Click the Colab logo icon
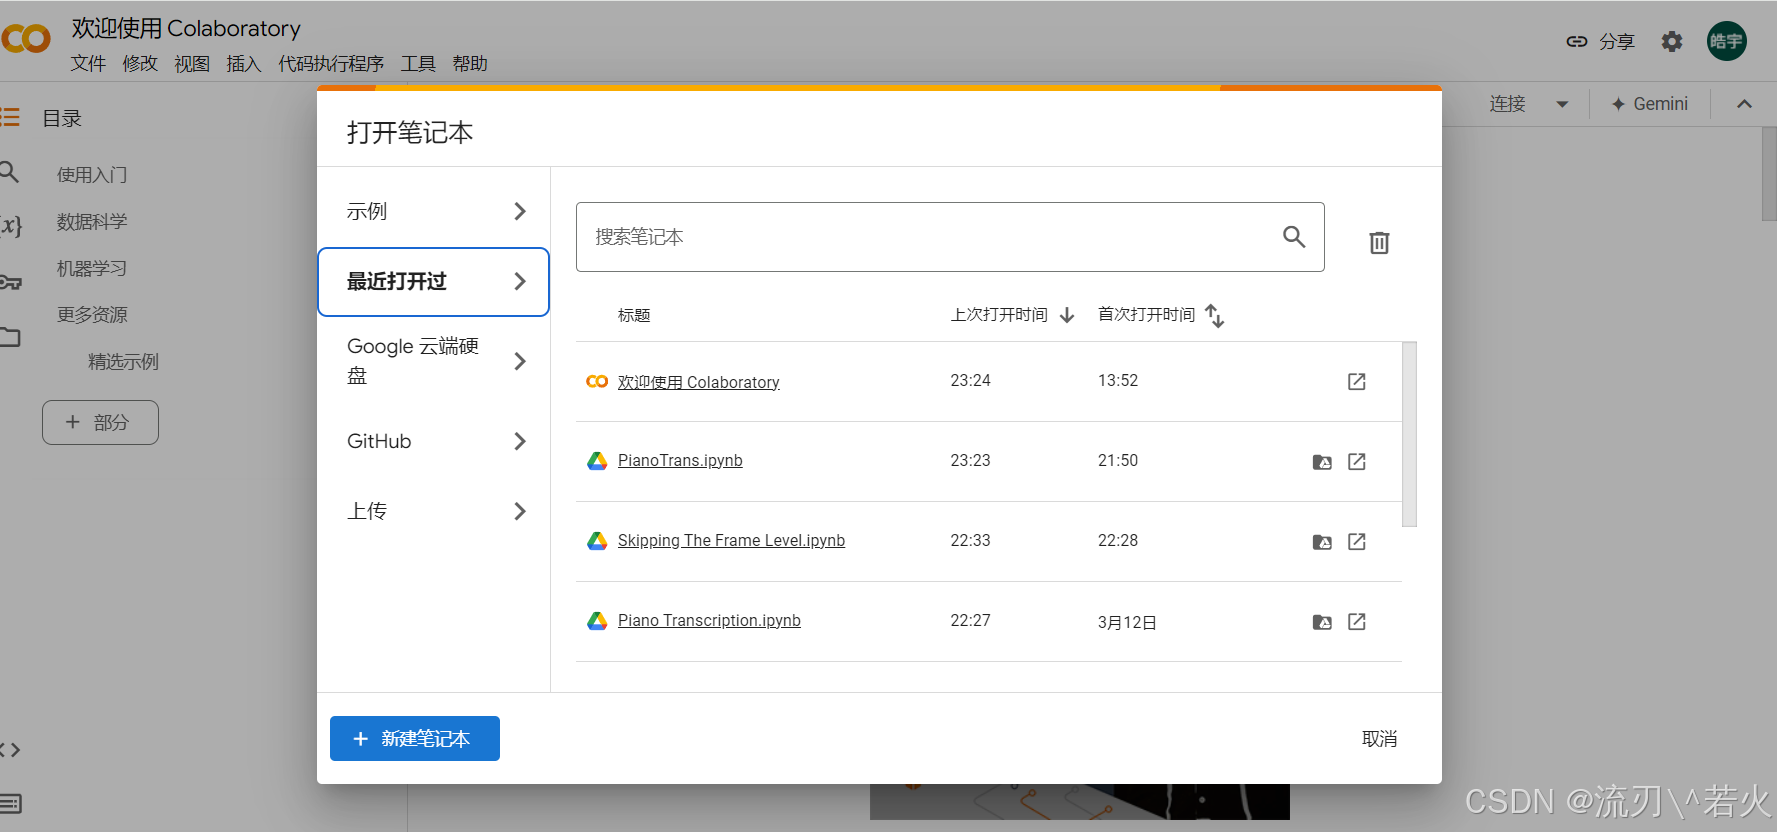1777x832 pixels. (x=26, y=39)
